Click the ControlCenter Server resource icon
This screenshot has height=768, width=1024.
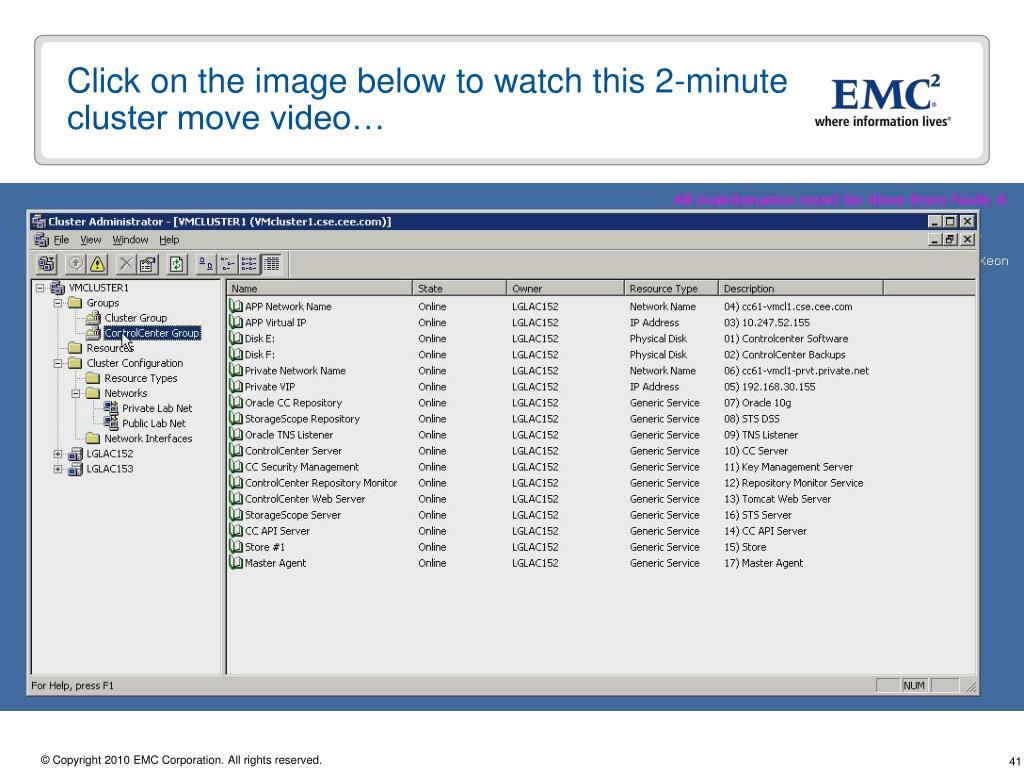click(x=236, y=450)
